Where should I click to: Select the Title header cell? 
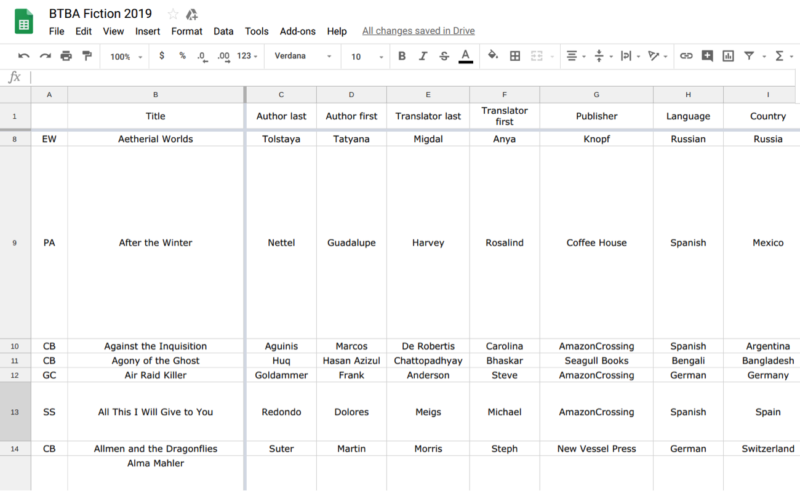pos(156,116)
